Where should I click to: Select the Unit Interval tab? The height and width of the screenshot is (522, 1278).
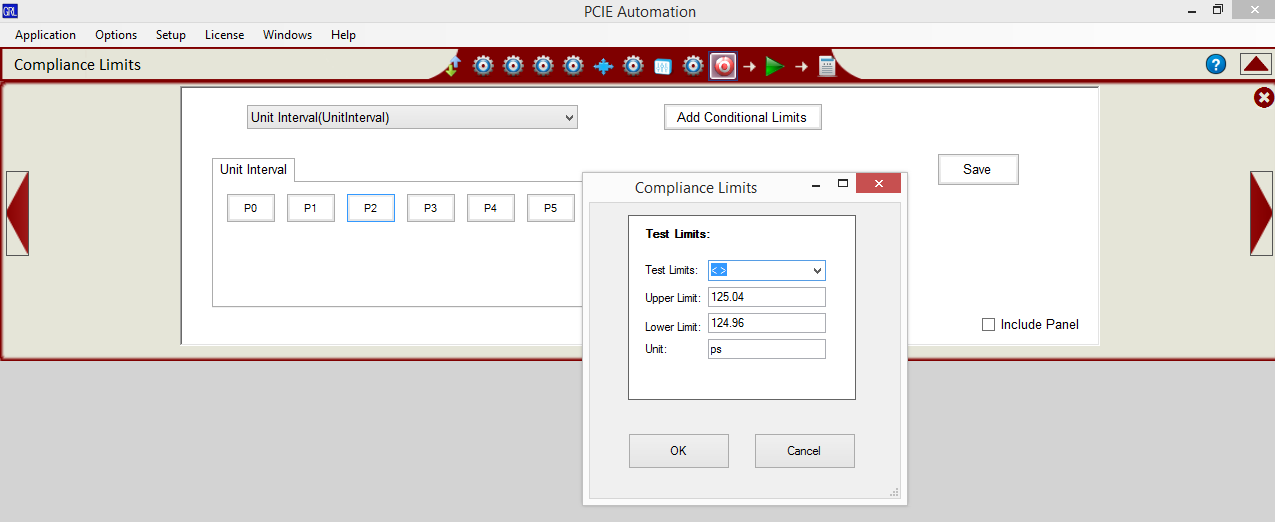pos(253,170)
